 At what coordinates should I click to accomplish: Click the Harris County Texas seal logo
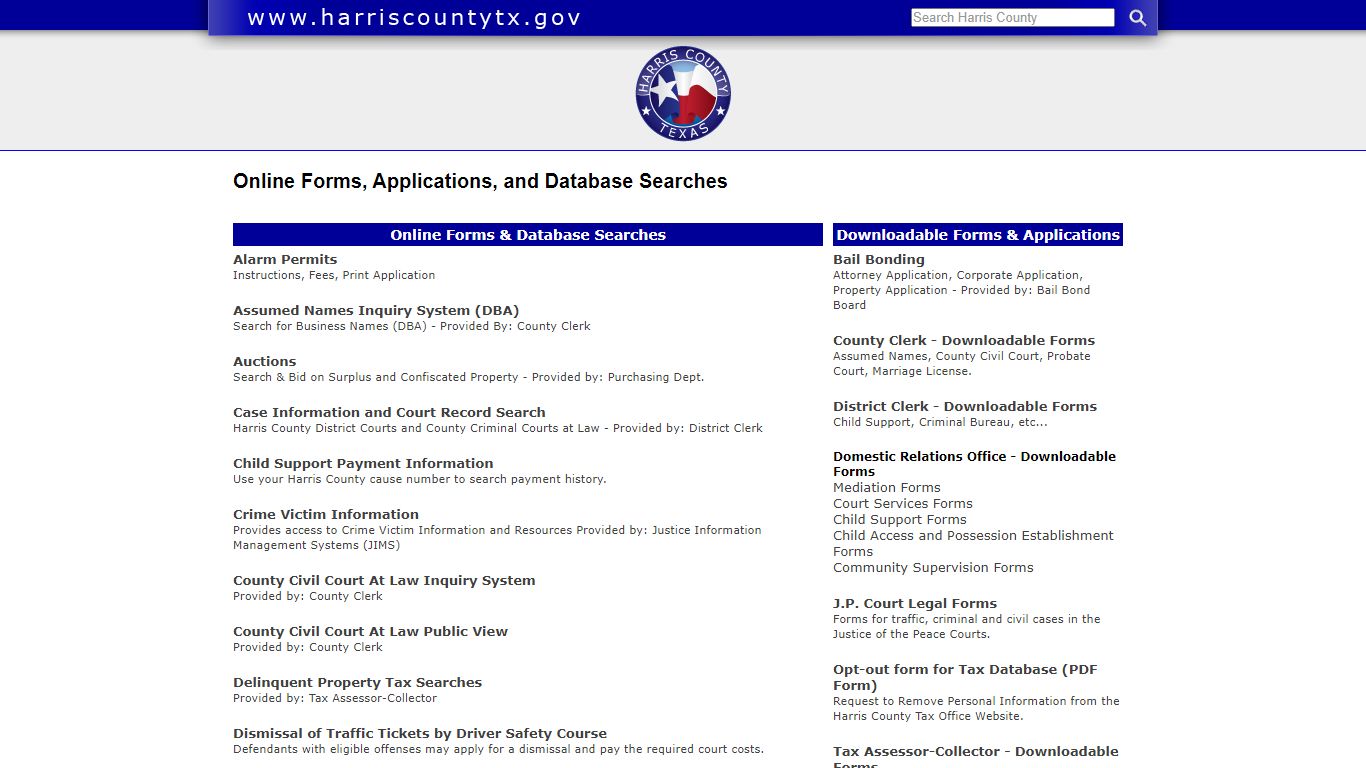683,93
